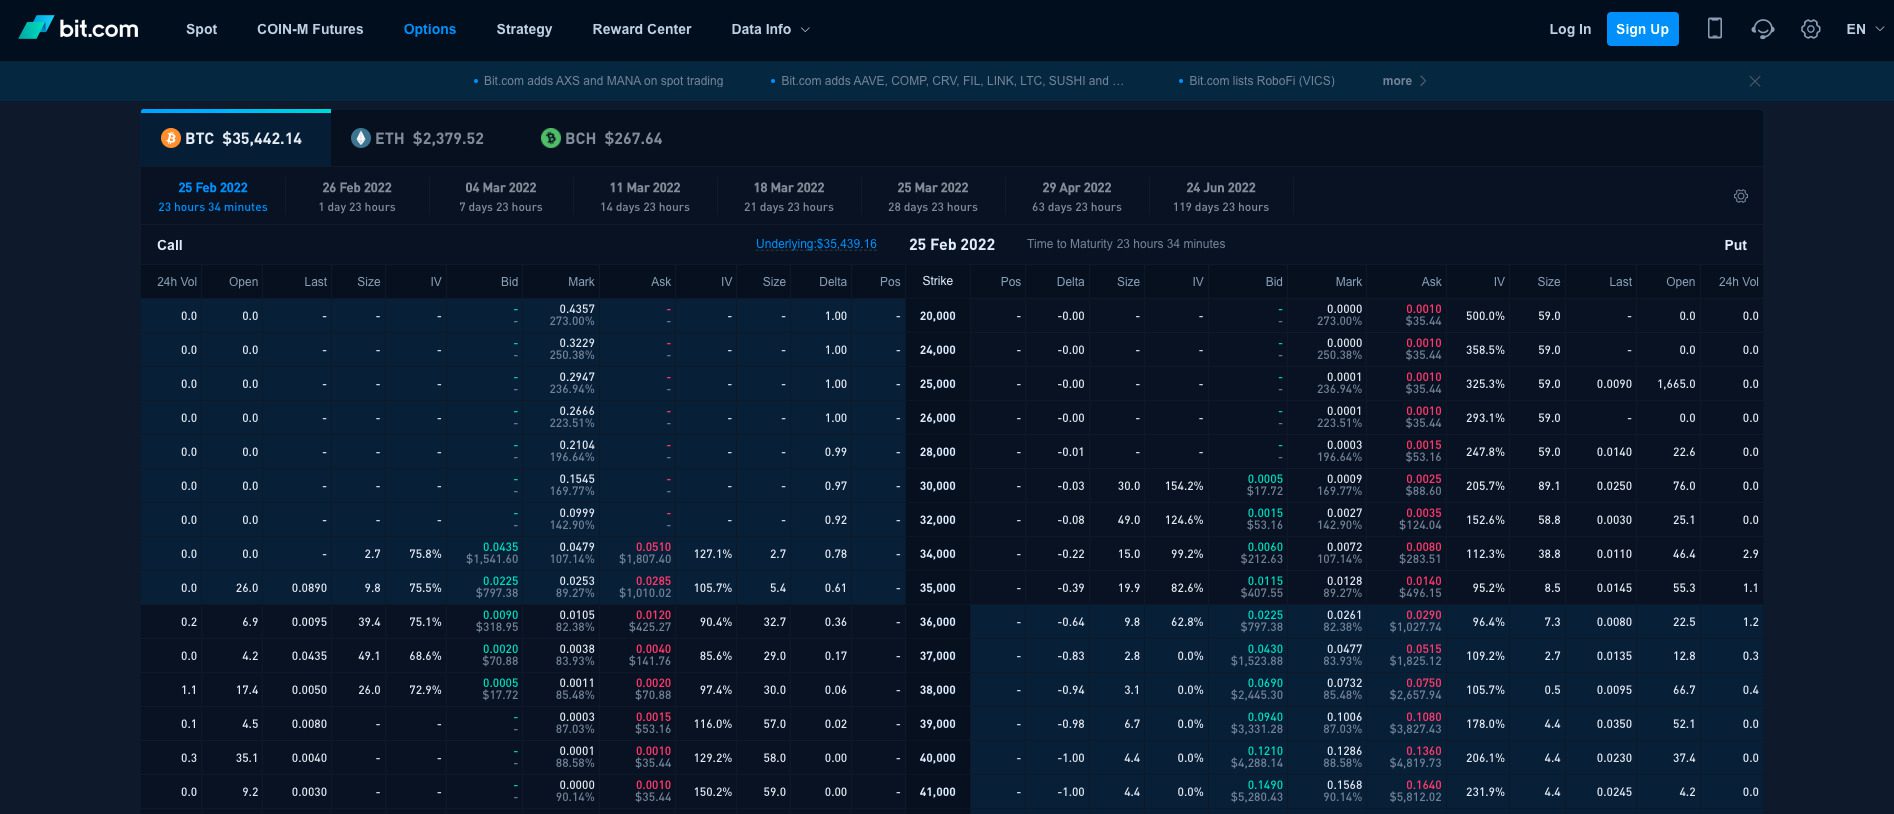The image size is (1894, 814).
Task: Open the AXS and MANA announcement
Action: coord(602,81)
